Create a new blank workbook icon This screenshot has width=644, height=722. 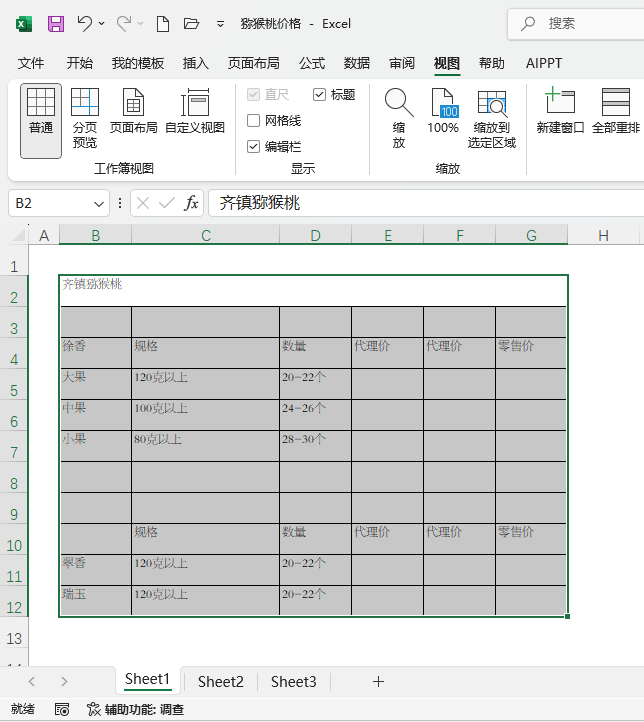162,23
